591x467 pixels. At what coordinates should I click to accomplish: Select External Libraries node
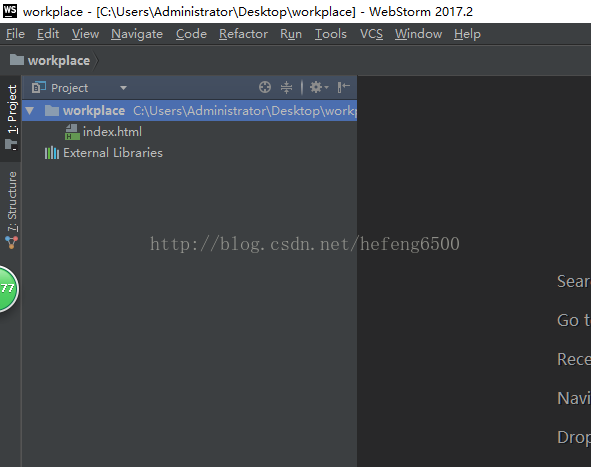pyautogui.click(x=113, y=153)
